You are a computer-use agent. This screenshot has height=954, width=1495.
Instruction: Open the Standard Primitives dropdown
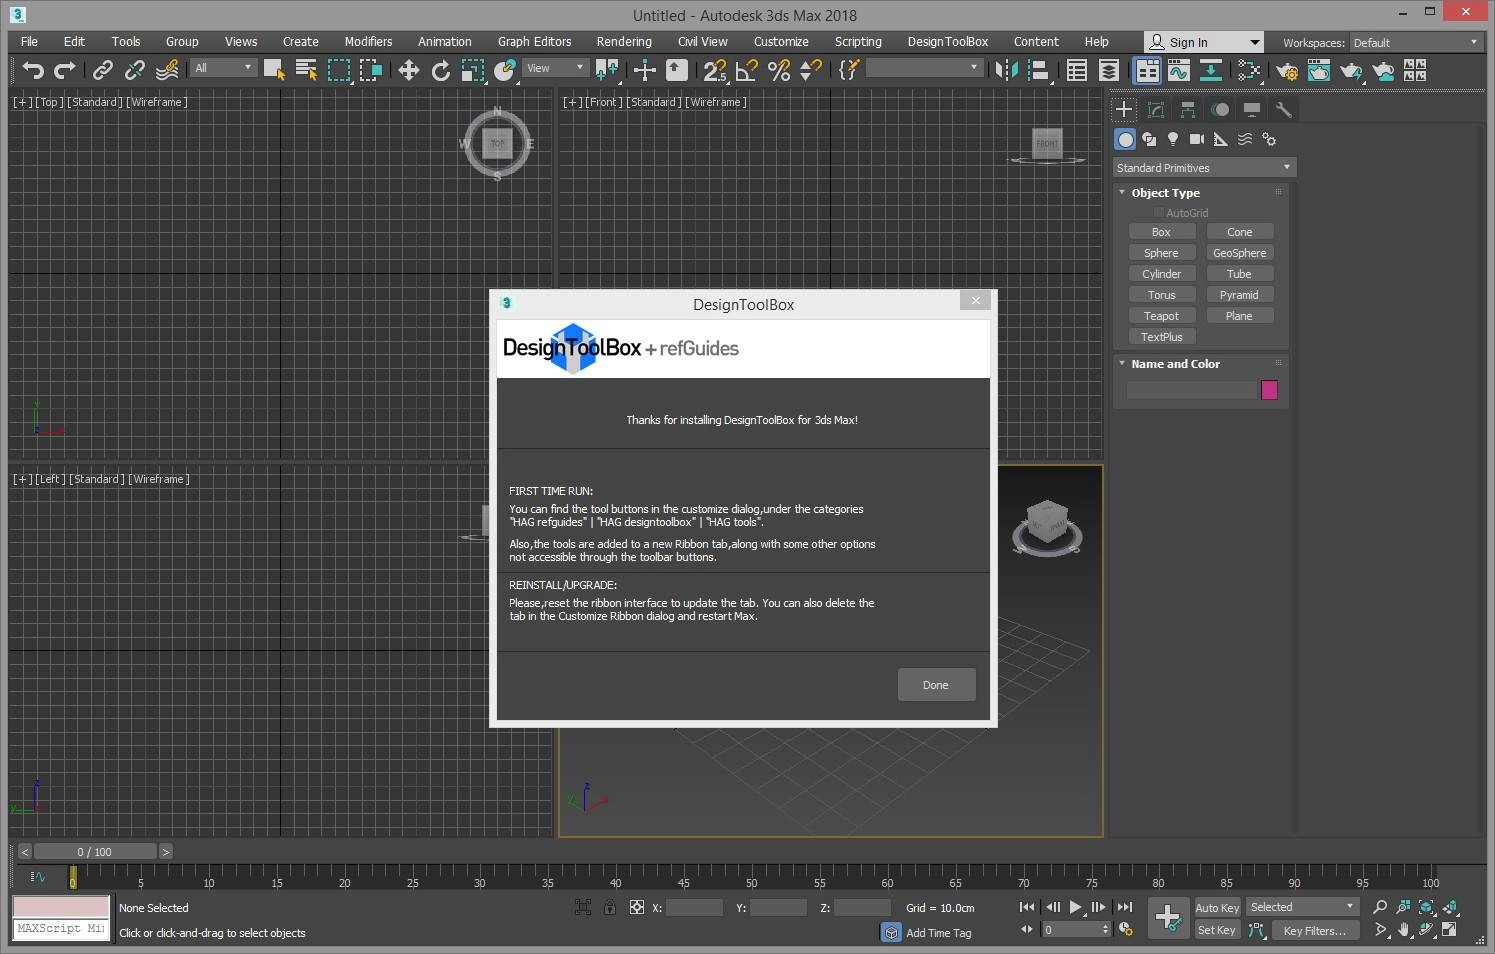tap(1204, 168)
